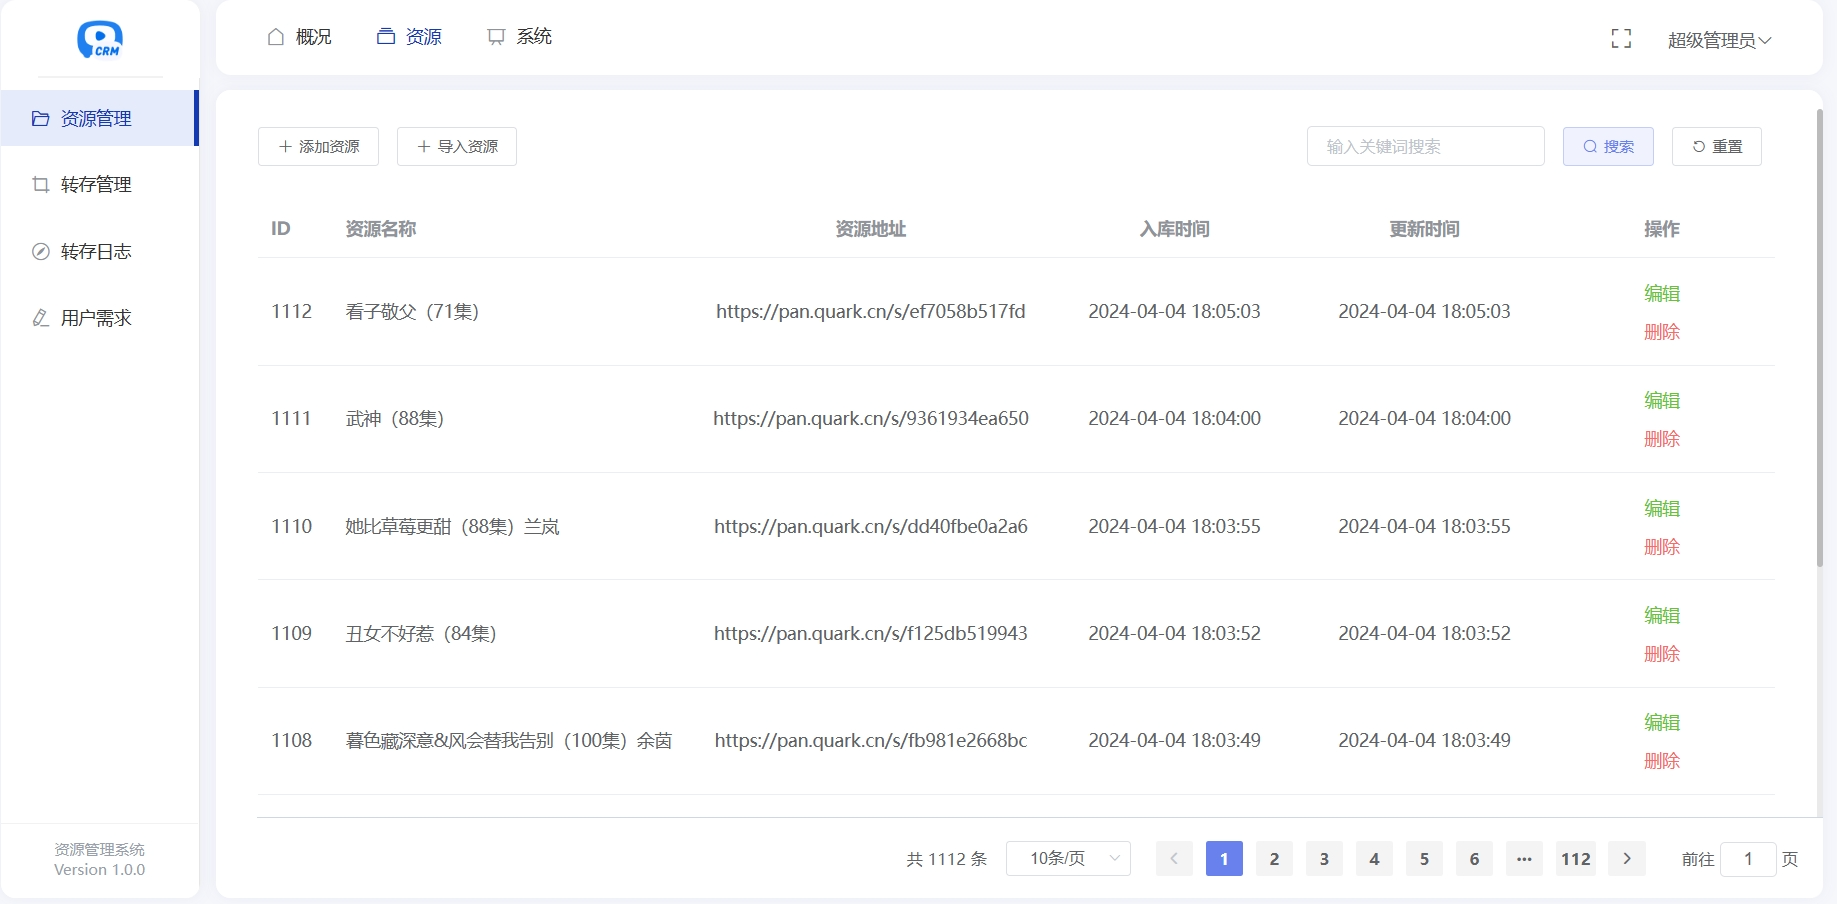Viewport: 1837px width, 904px height.
Task: Click the 重置 button
Action: (1716, 146)
